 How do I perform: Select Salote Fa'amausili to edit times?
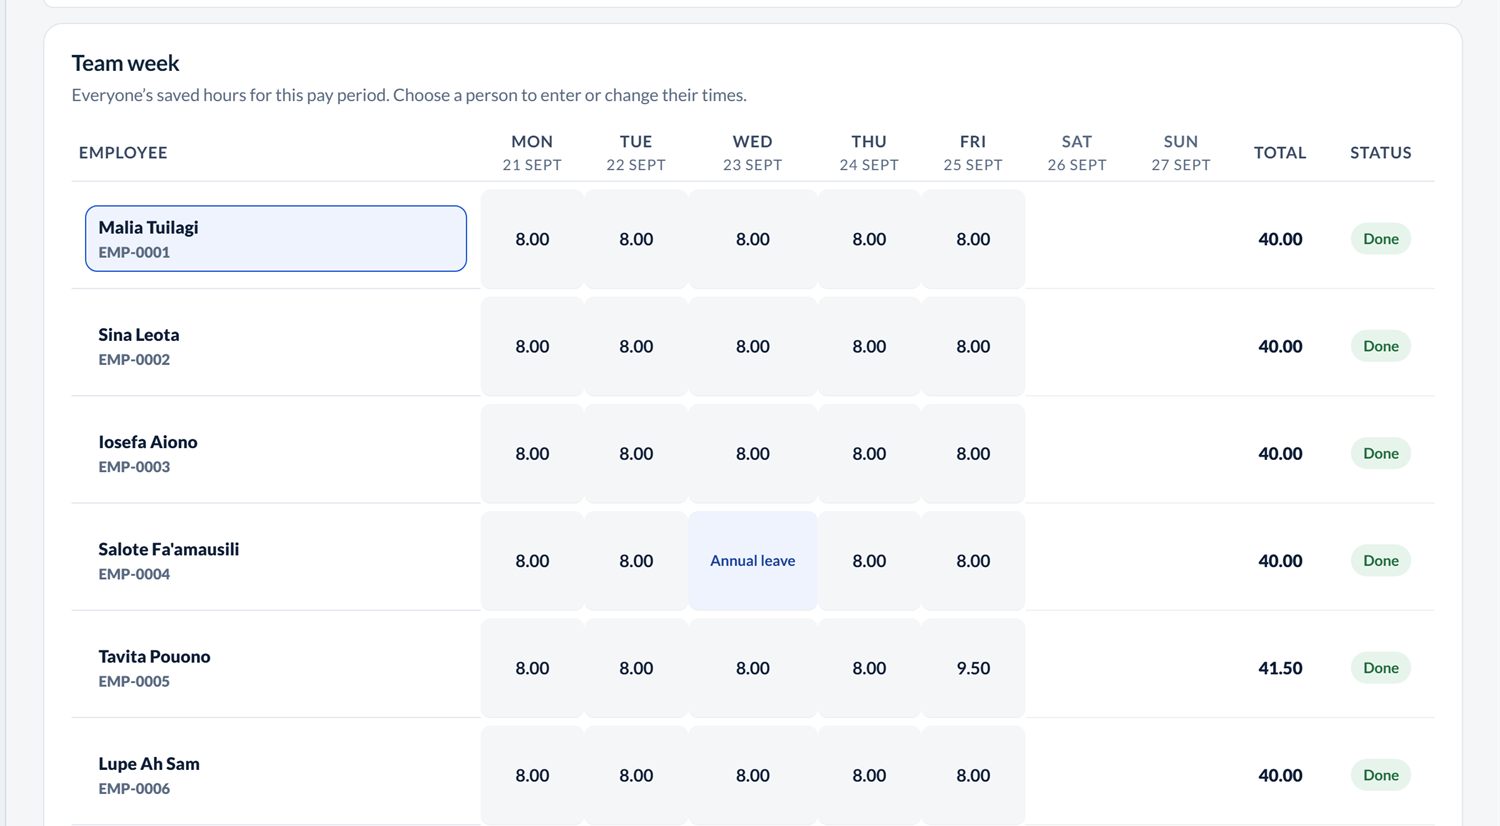click(x=276, y=561)
